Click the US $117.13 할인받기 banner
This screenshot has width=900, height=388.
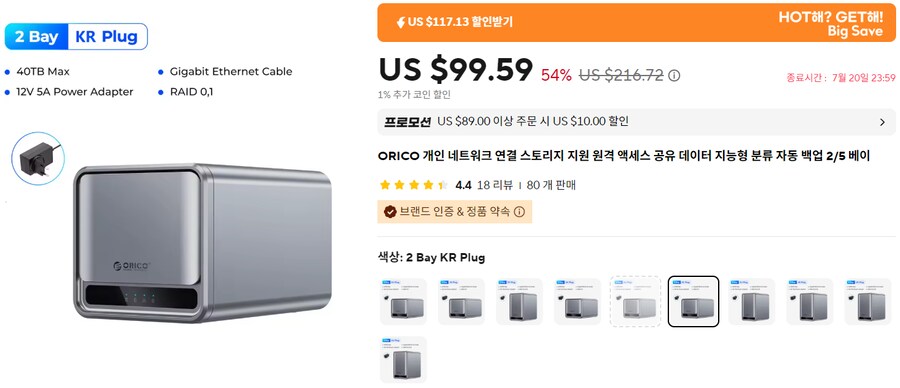[636, 22]
